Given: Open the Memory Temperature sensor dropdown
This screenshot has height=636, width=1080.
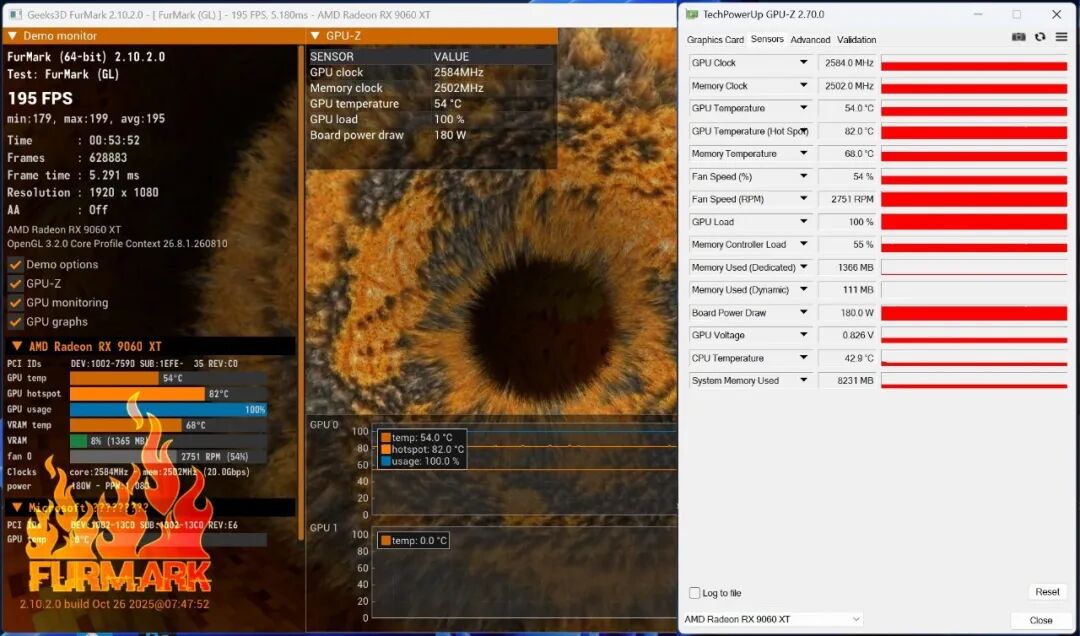Looking at the screenshot, I should pyautogui.click(x=803, y=154).
